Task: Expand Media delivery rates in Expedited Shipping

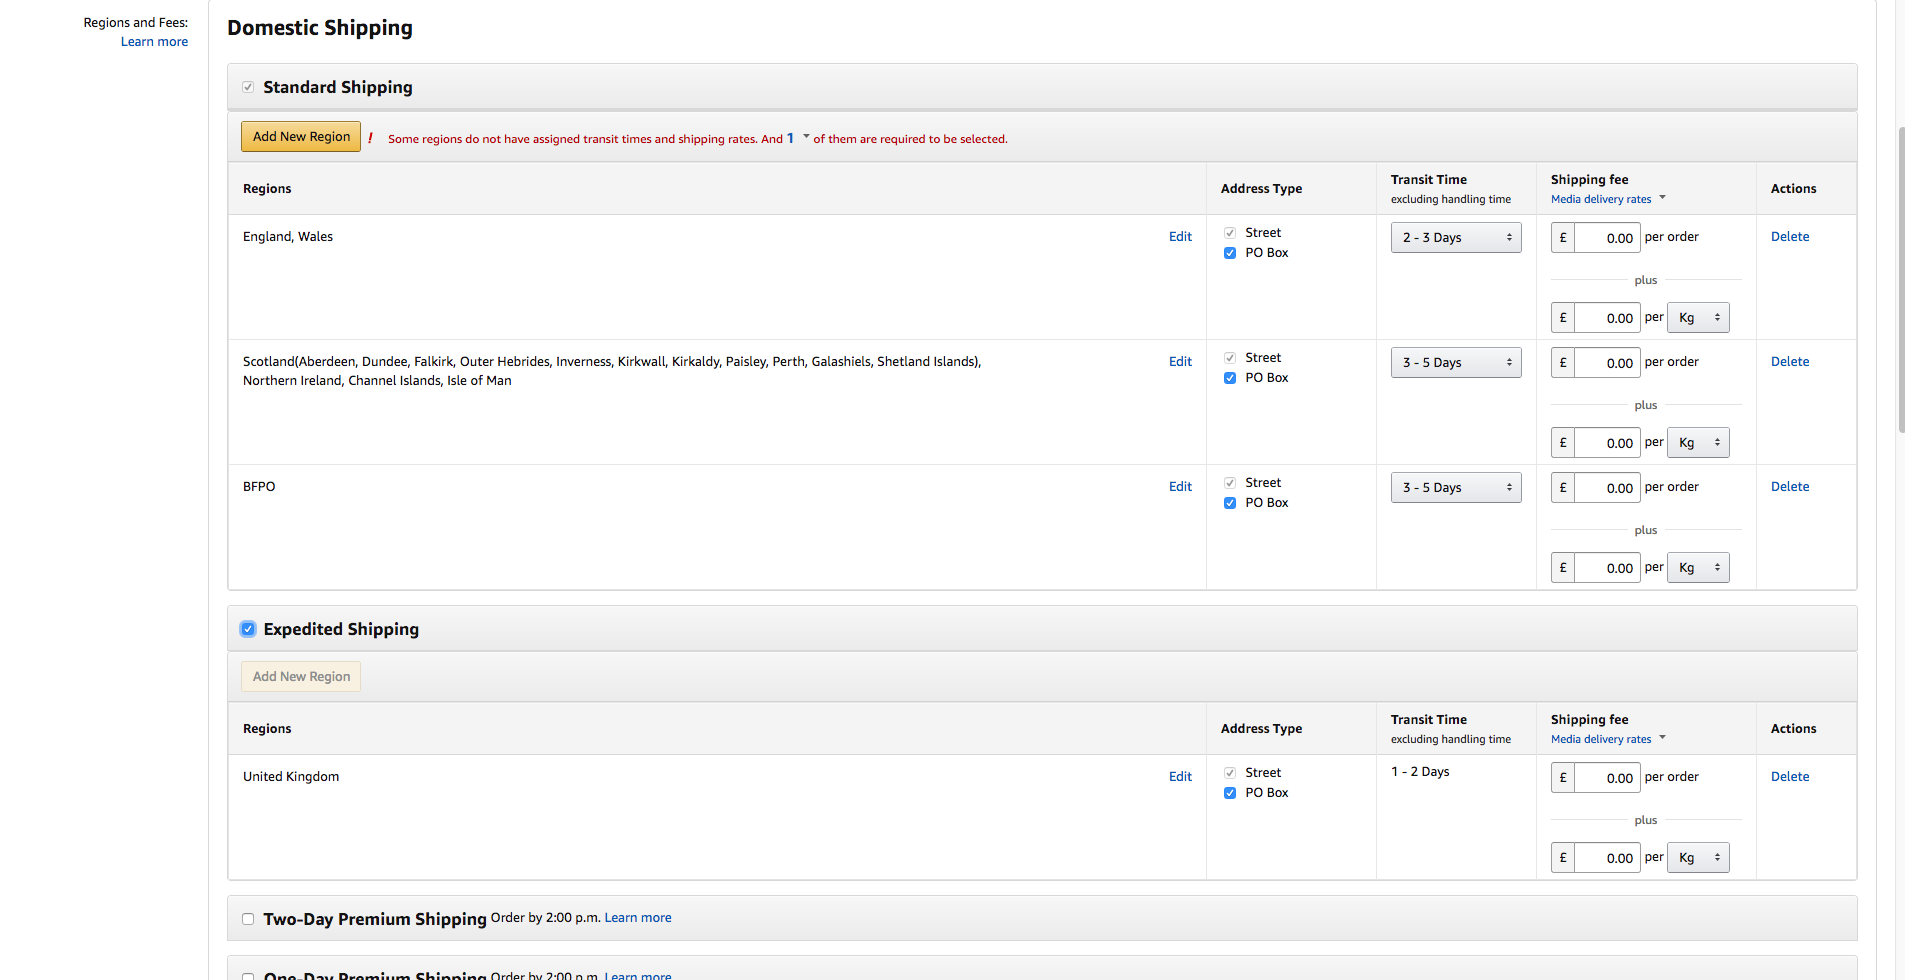Action: tap(1608, 739)
